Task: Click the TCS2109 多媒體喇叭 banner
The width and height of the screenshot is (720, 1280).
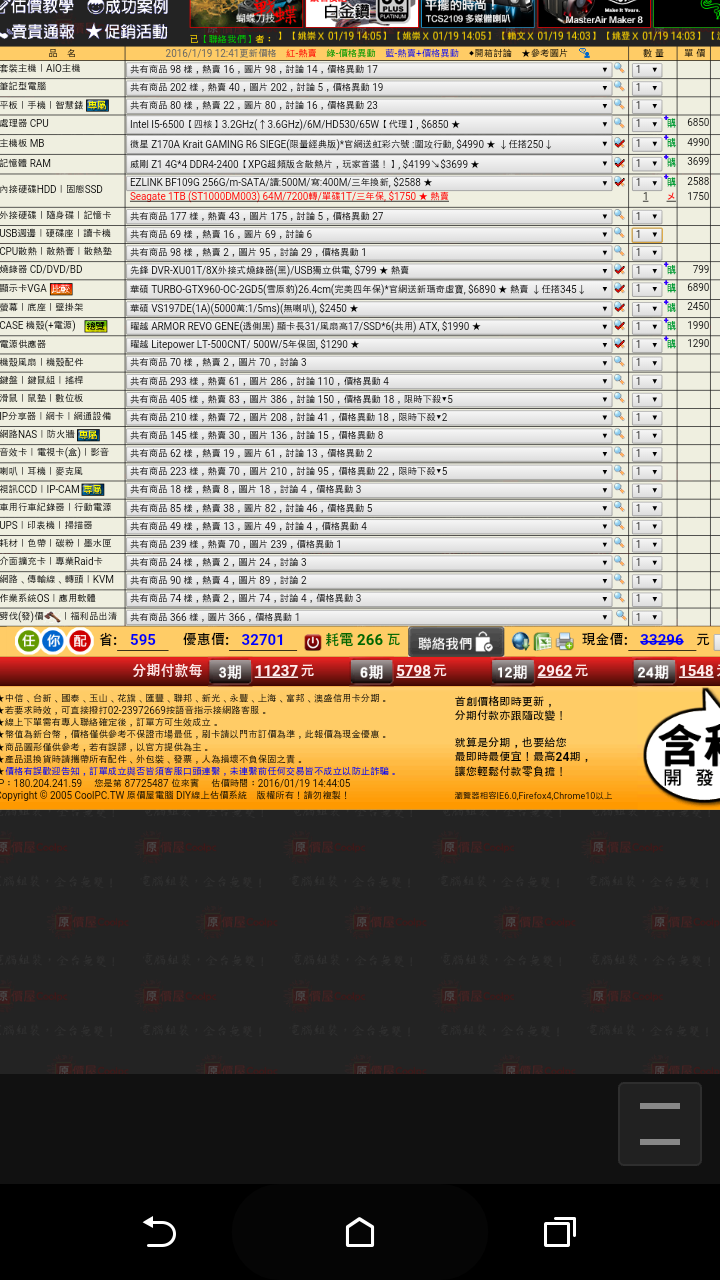Action: coord(477,13)
